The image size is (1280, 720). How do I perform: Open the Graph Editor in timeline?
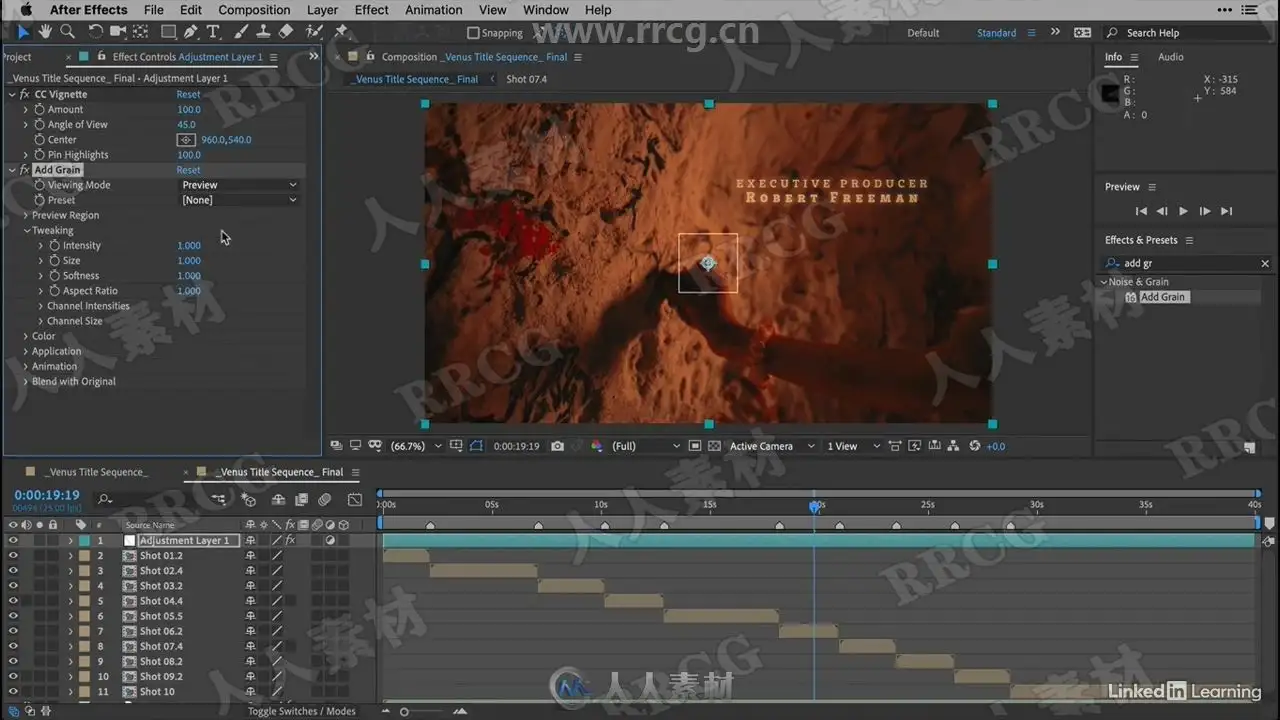tap(355, 499)
